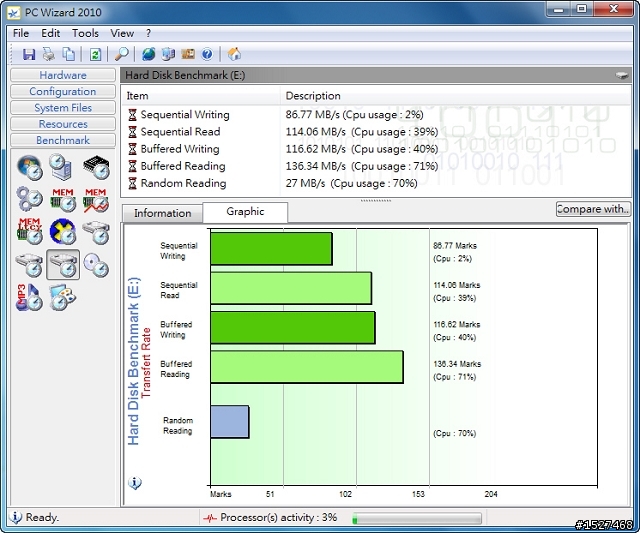Run the black chip cache benchmark icon
The height and width of the screenshot is (533, 640).
96,167
